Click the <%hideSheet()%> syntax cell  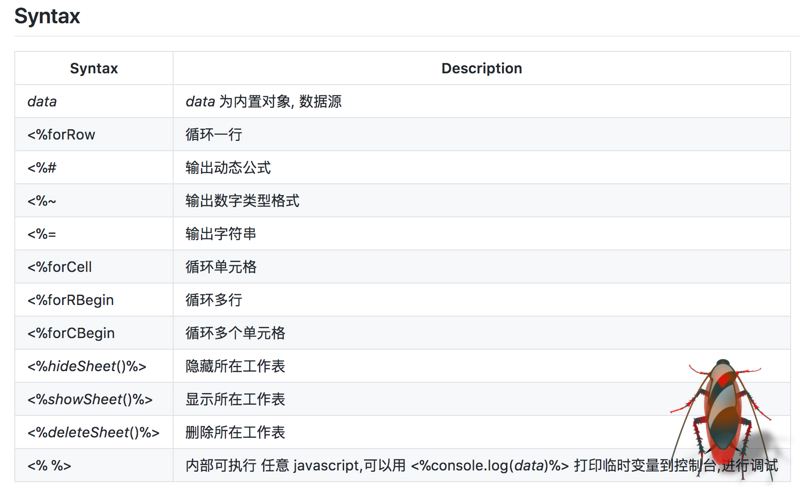pyautogui.click(x=87, y=366)
